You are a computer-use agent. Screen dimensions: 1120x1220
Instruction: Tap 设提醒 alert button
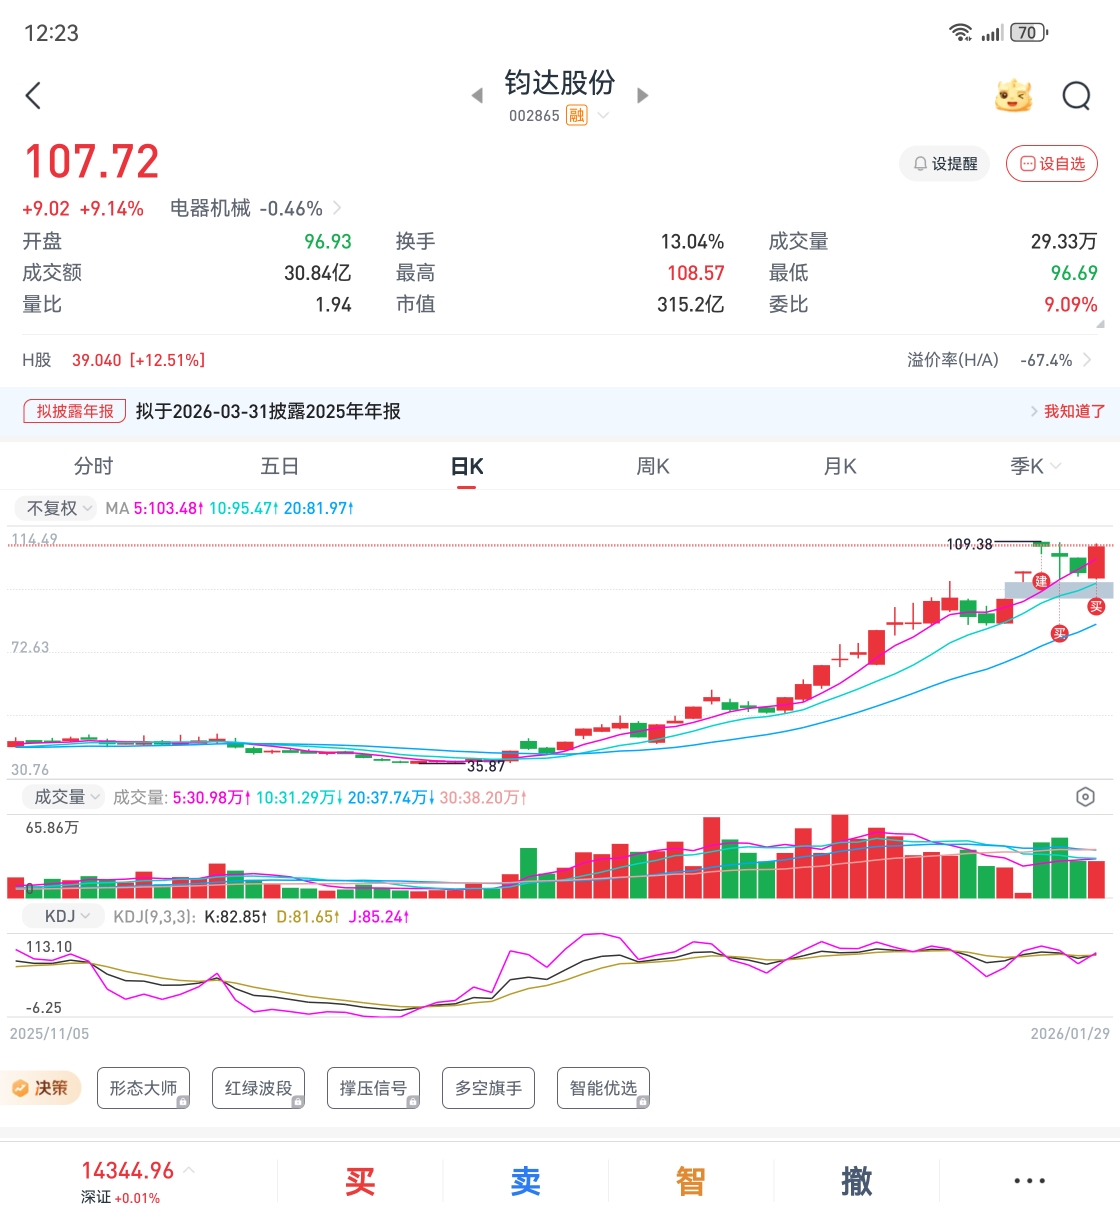tap(945, 163)
